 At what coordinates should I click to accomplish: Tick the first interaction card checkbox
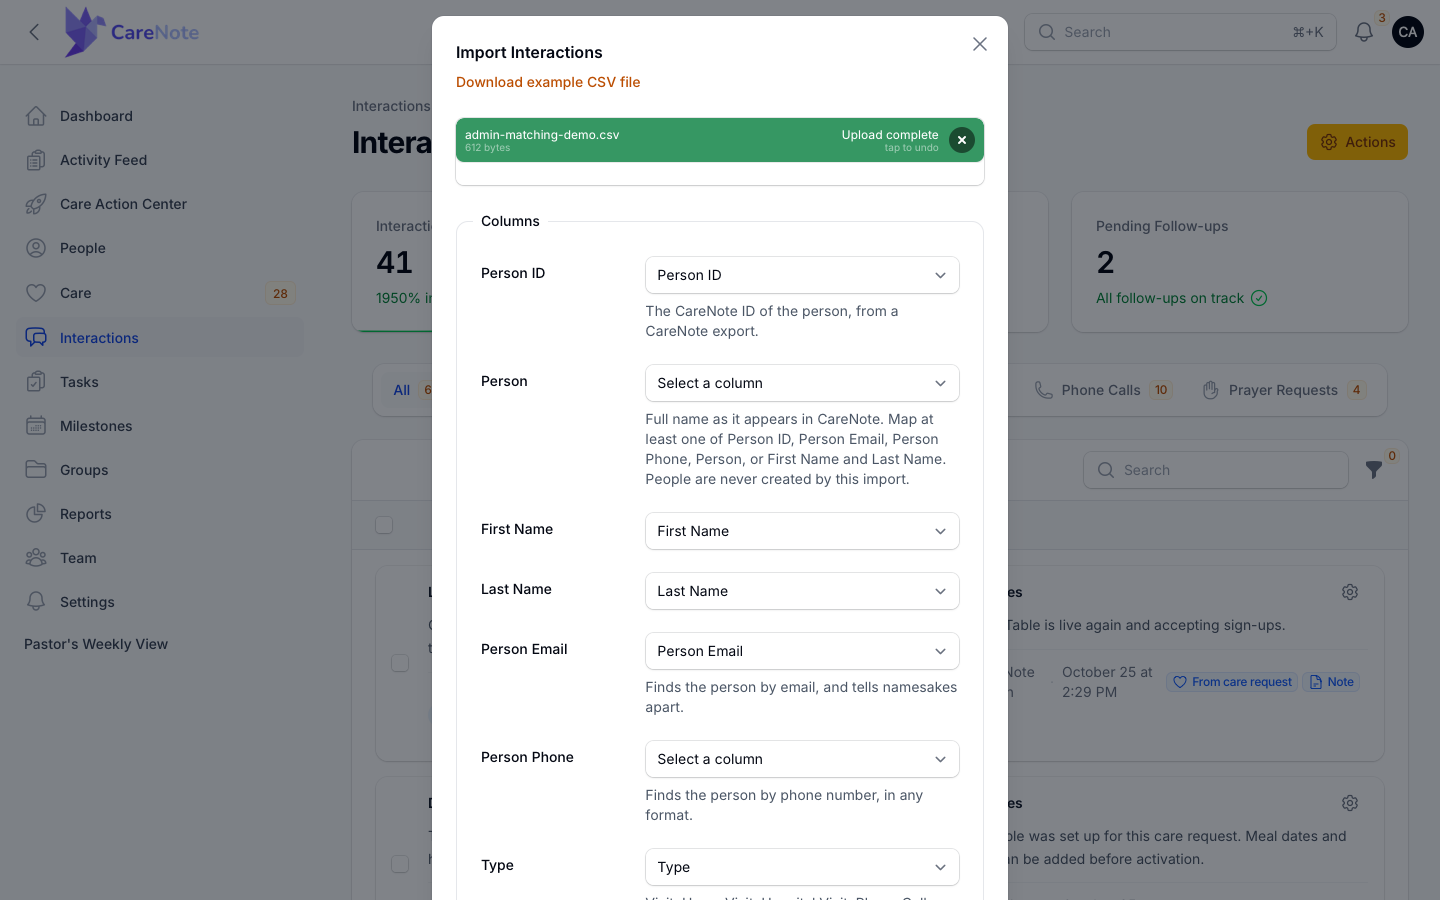(400, 663)
